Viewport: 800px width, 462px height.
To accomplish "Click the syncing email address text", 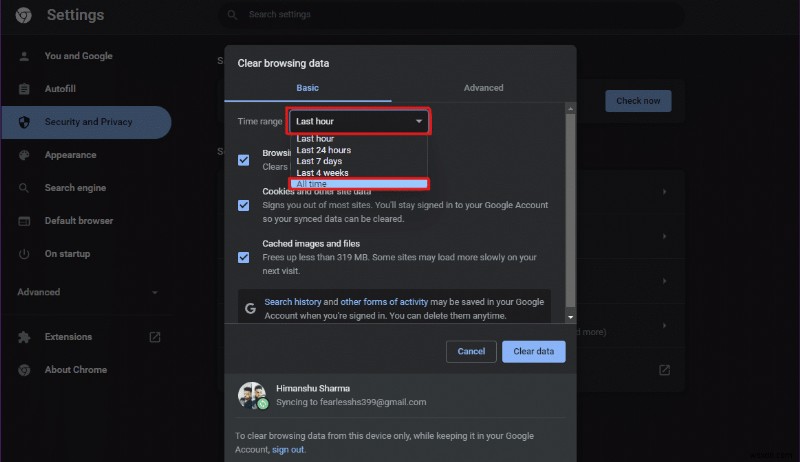I will pos(373,402).
